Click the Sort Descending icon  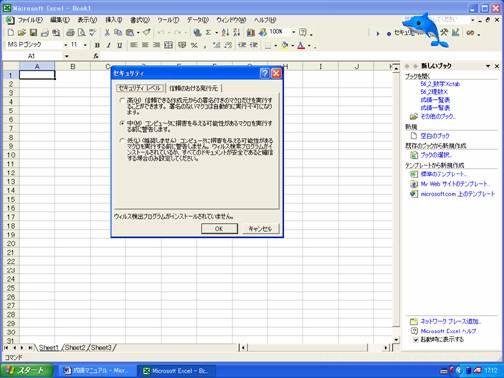237,32
